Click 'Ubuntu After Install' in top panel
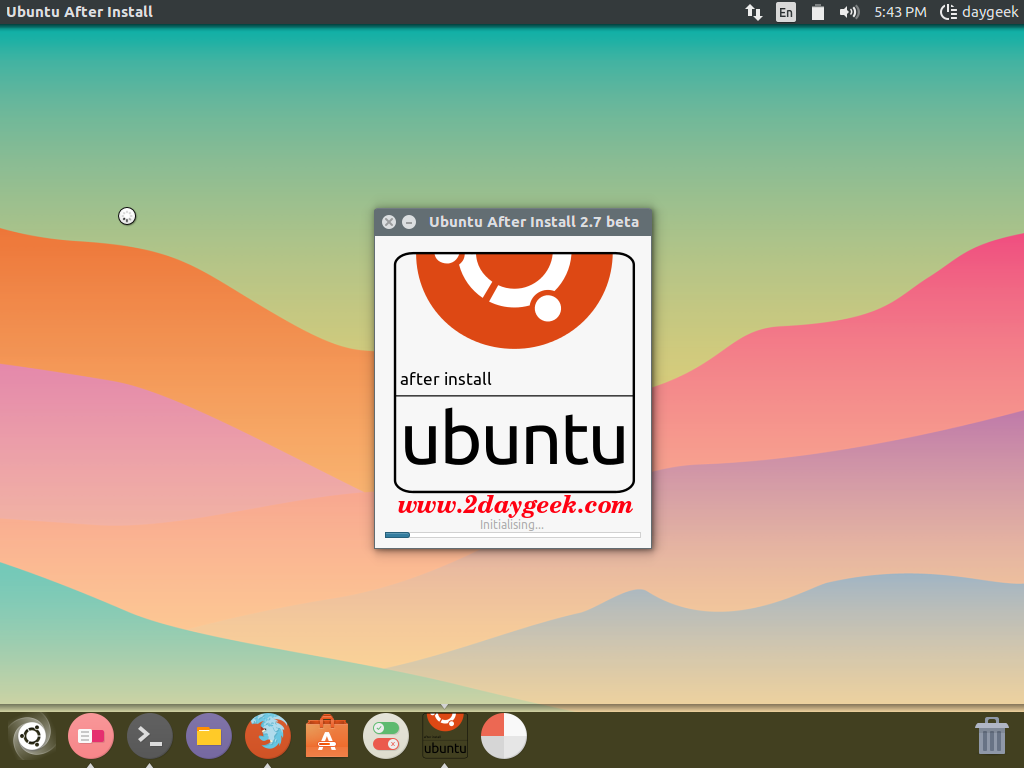Screen dimensions: 1024x768 pyautogui.click(x=79, y=12)
